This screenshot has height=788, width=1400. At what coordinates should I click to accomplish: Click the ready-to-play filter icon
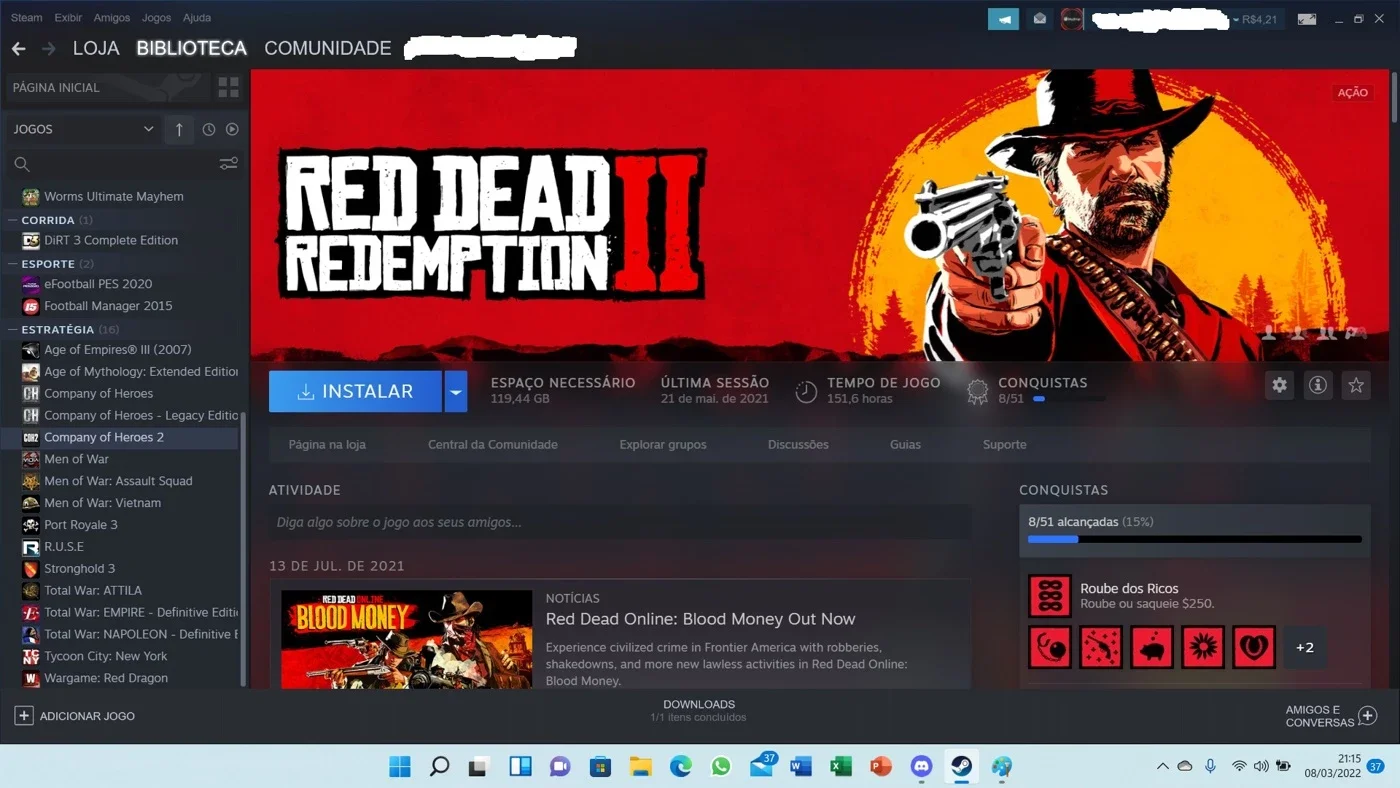click(x=232, y=129)
